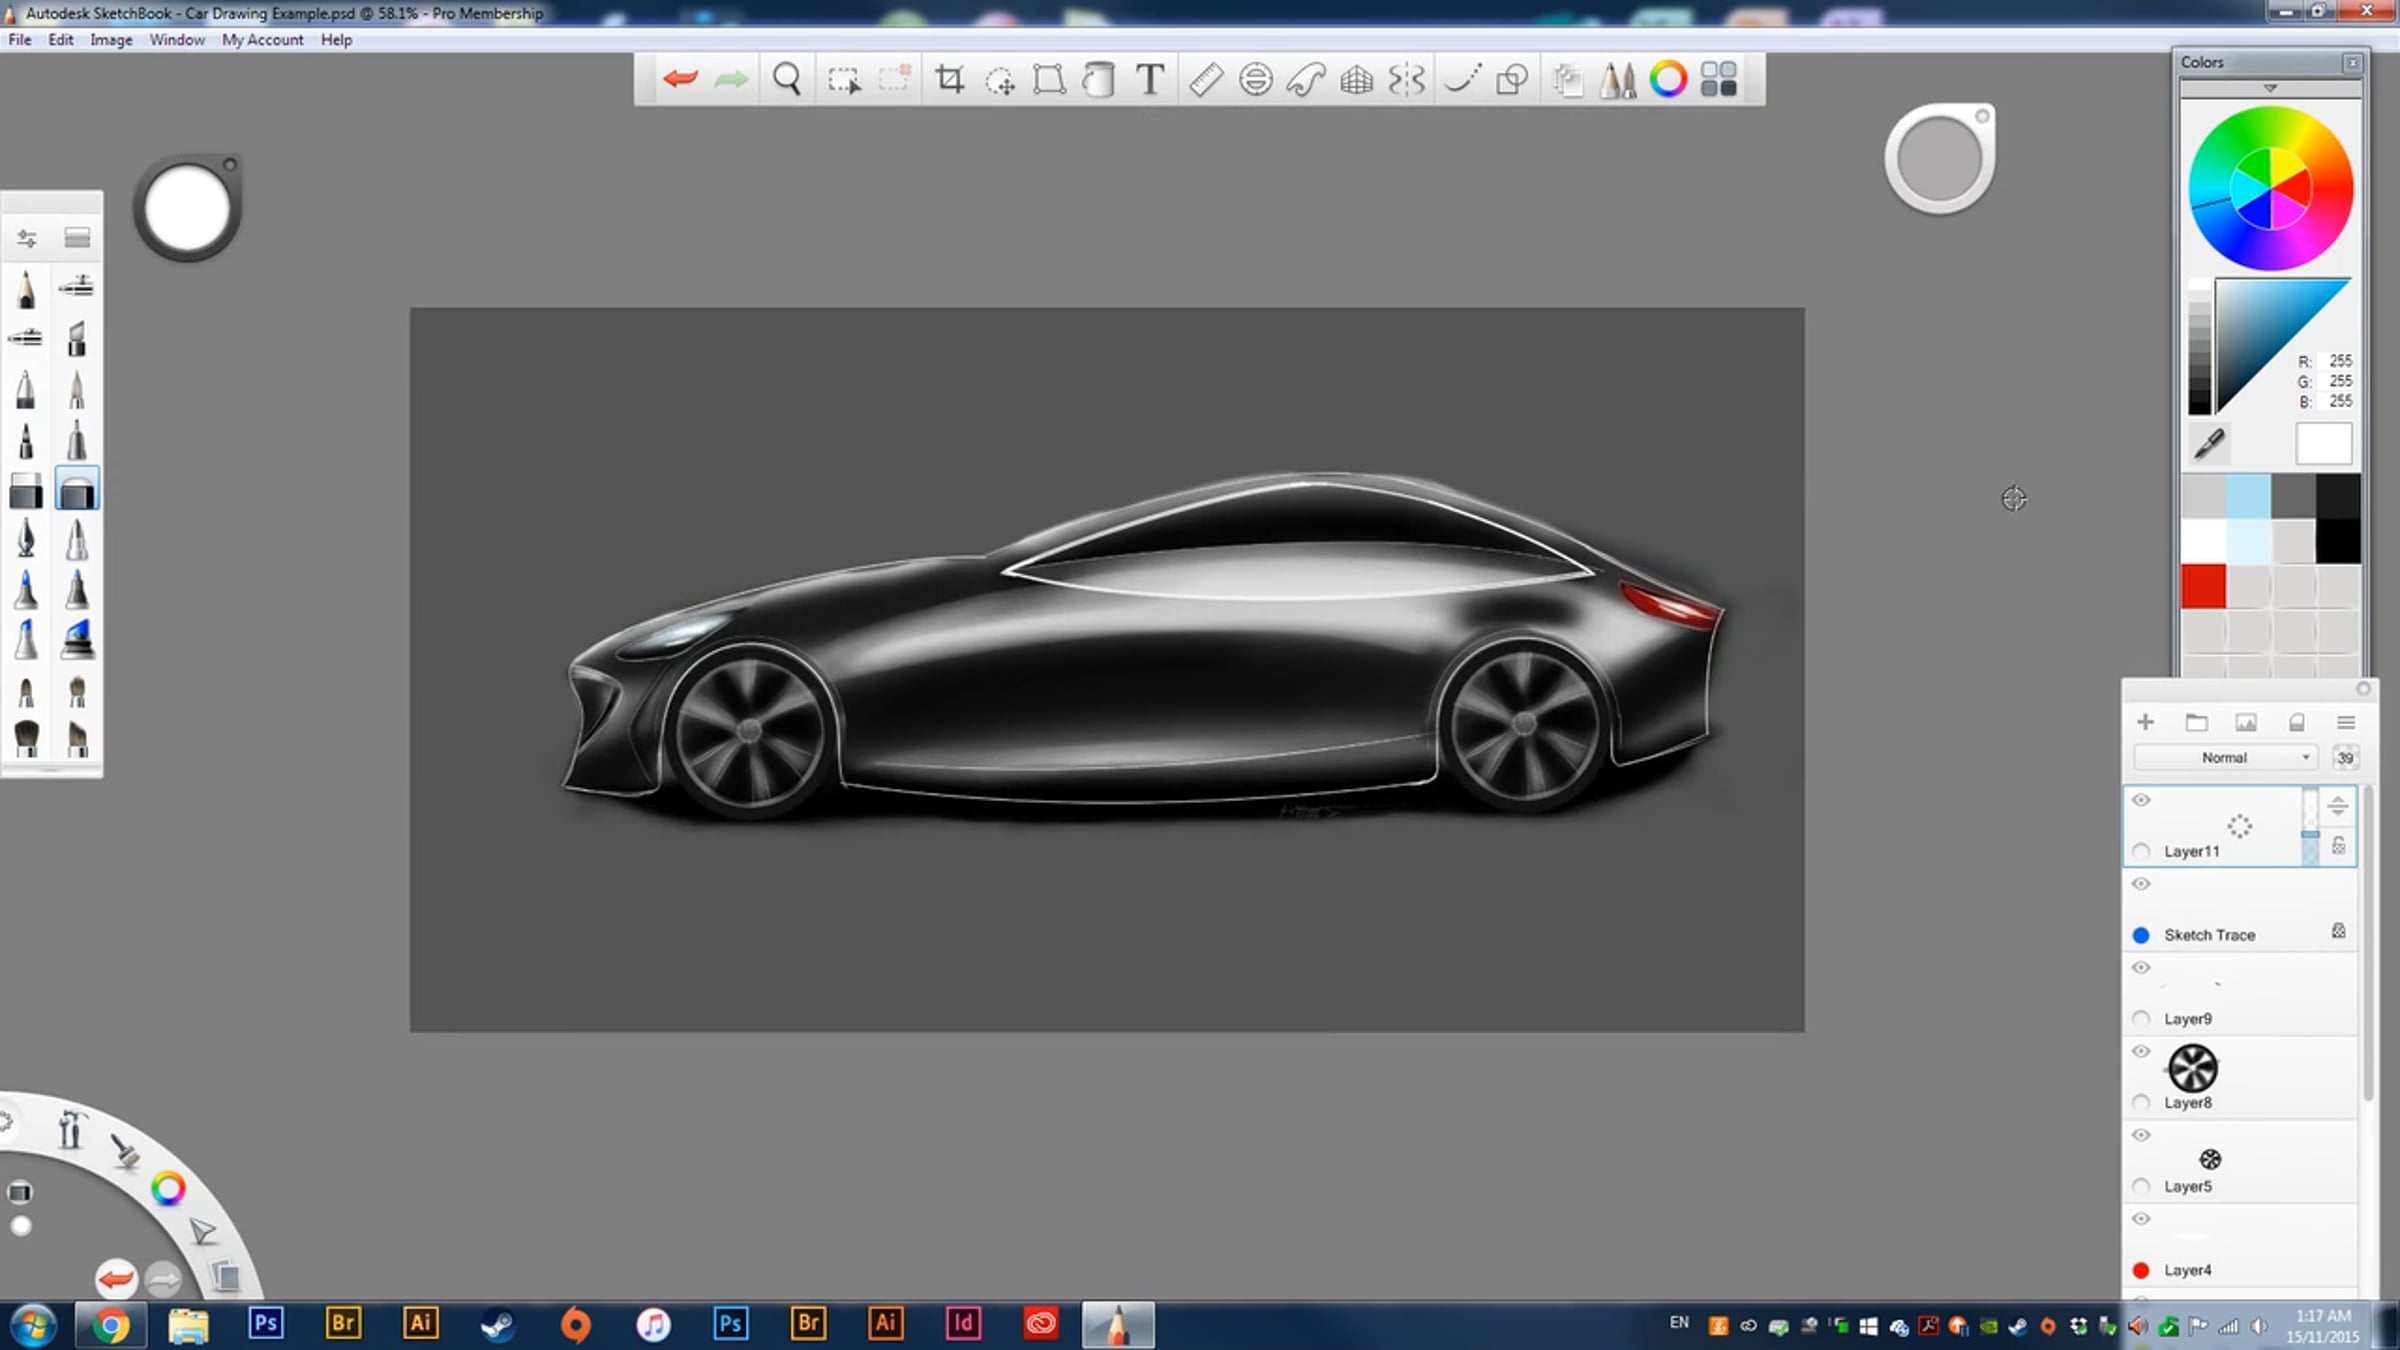Activate the Ruler tool
This screenshot has width=2400, height=1350.
tap(1206, 79)
